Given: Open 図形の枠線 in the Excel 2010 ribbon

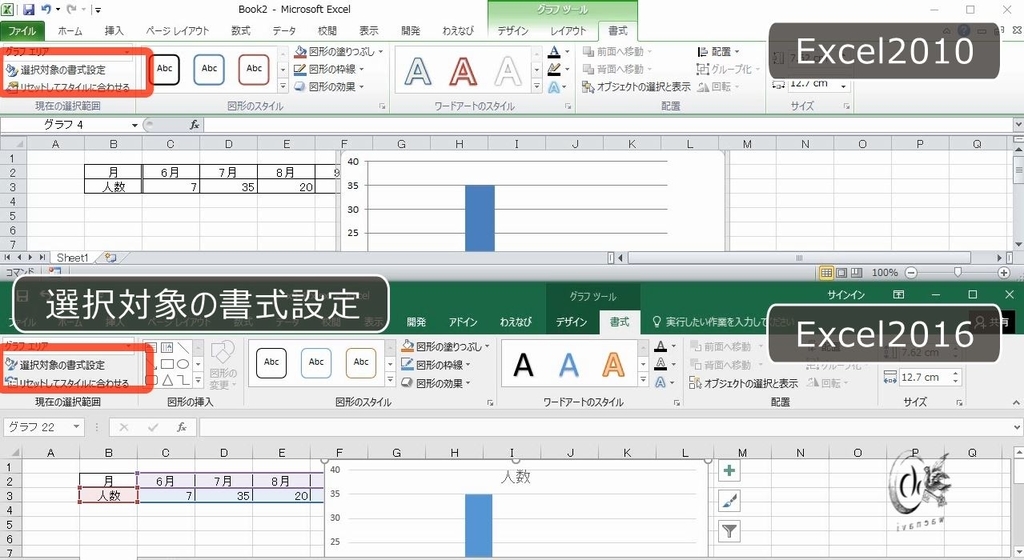Looking at the screenshot, I should (328, 69).
